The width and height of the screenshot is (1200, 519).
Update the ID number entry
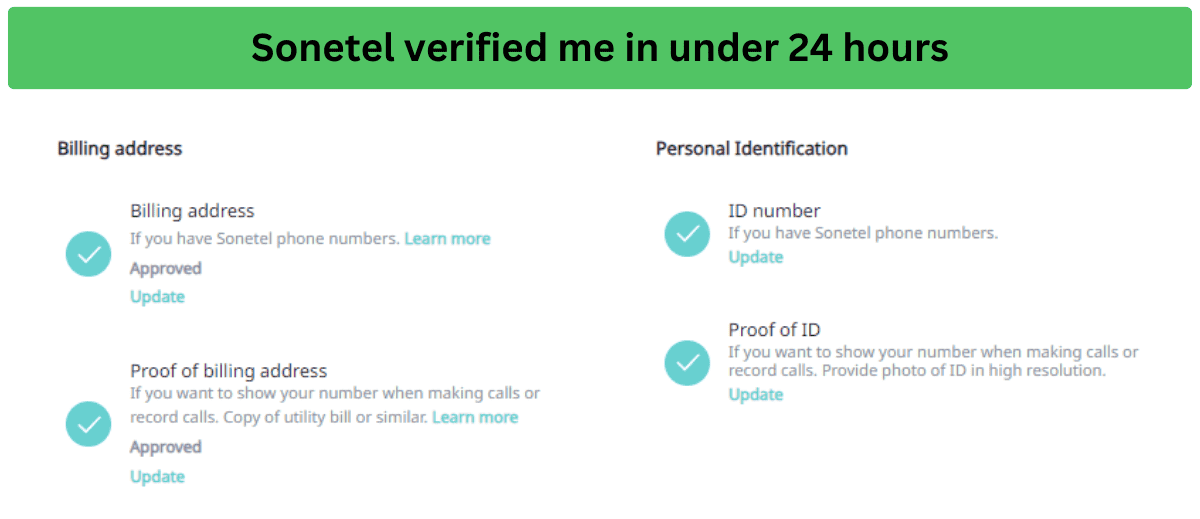pyautogui.click(x=755, y=257)
